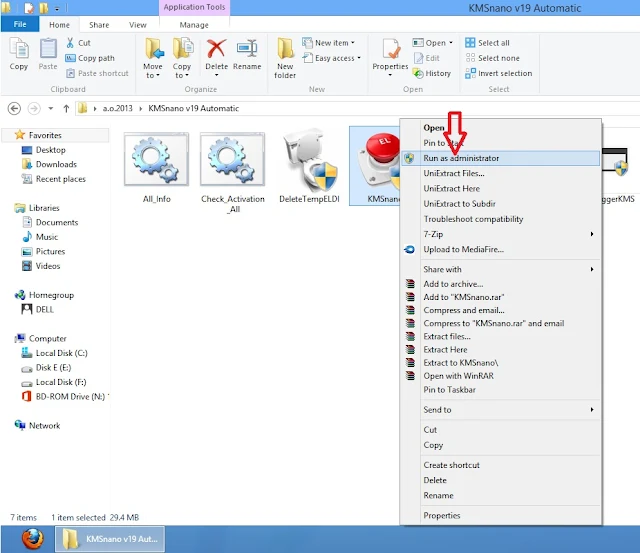Click Paste shortcut in the ribbon
640x553 pixels.
click(x=97, y=73)
